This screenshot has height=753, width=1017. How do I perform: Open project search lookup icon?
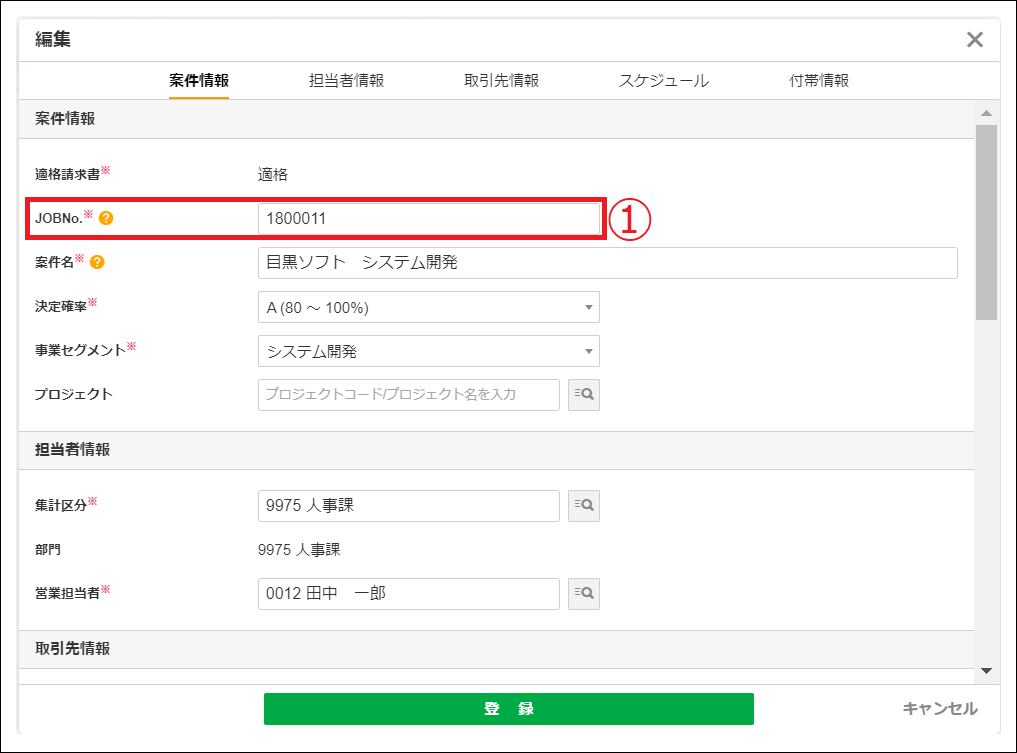tap(584, 394)
